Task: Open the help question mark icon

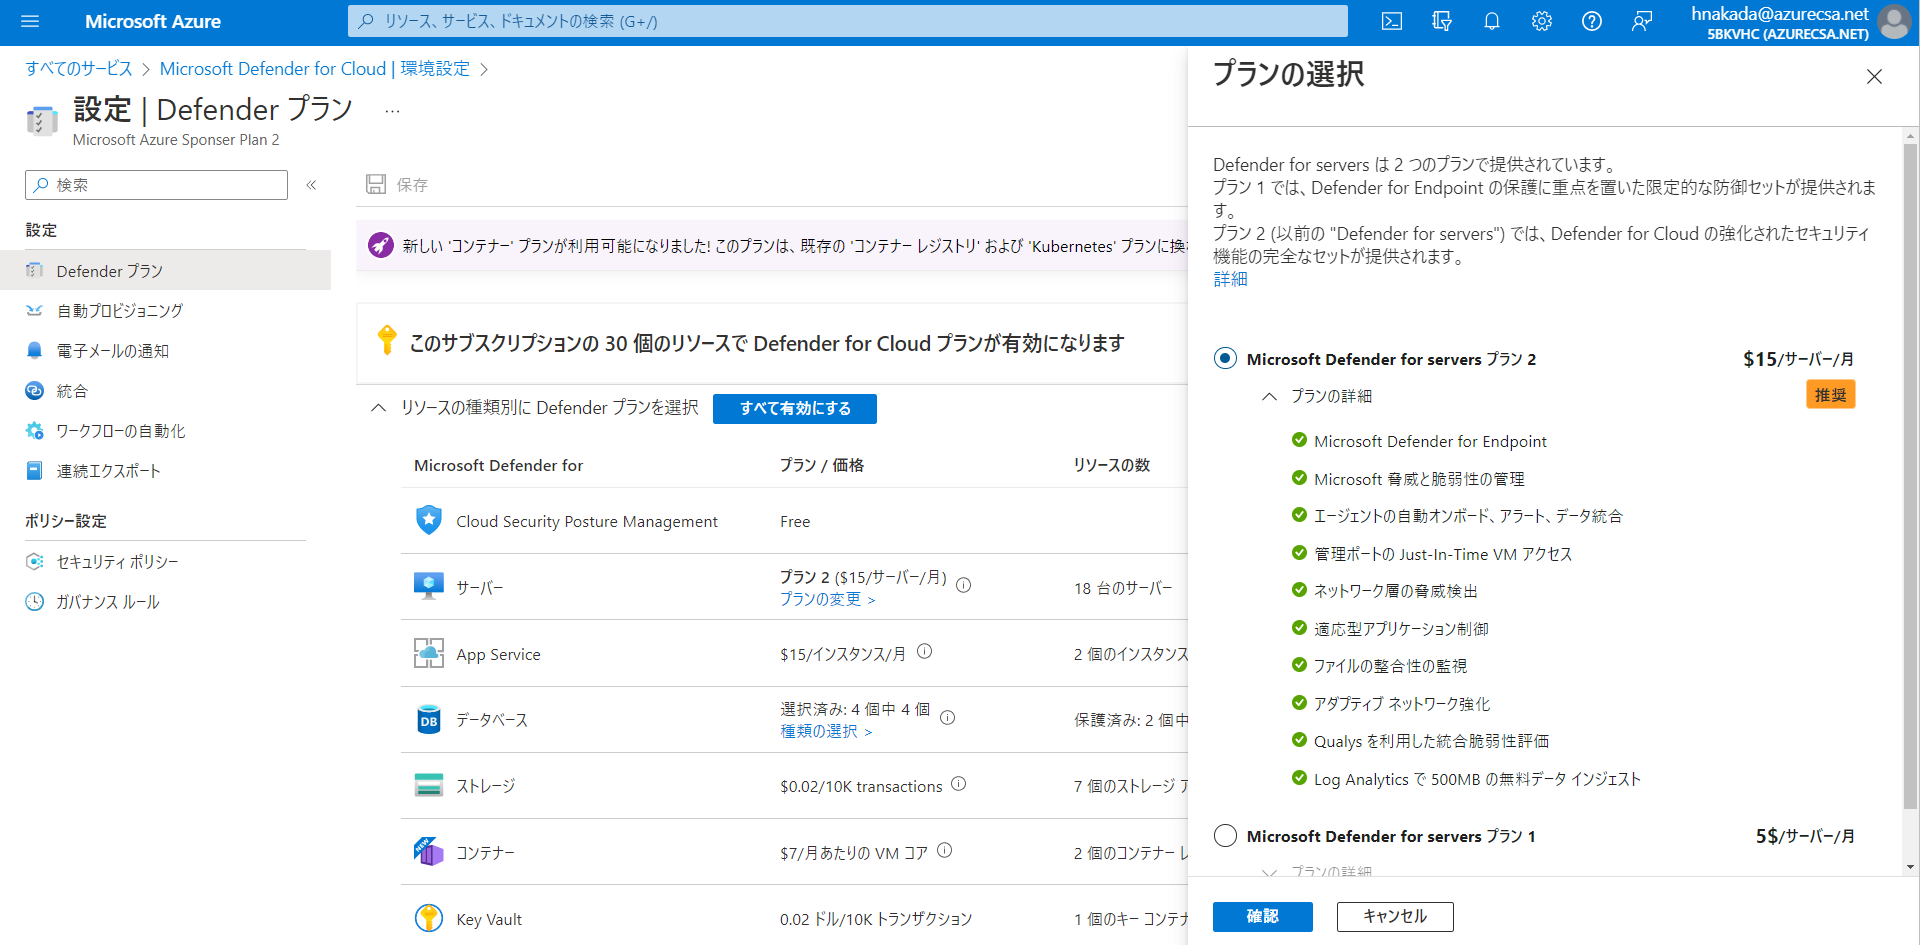Action: 1592,21
